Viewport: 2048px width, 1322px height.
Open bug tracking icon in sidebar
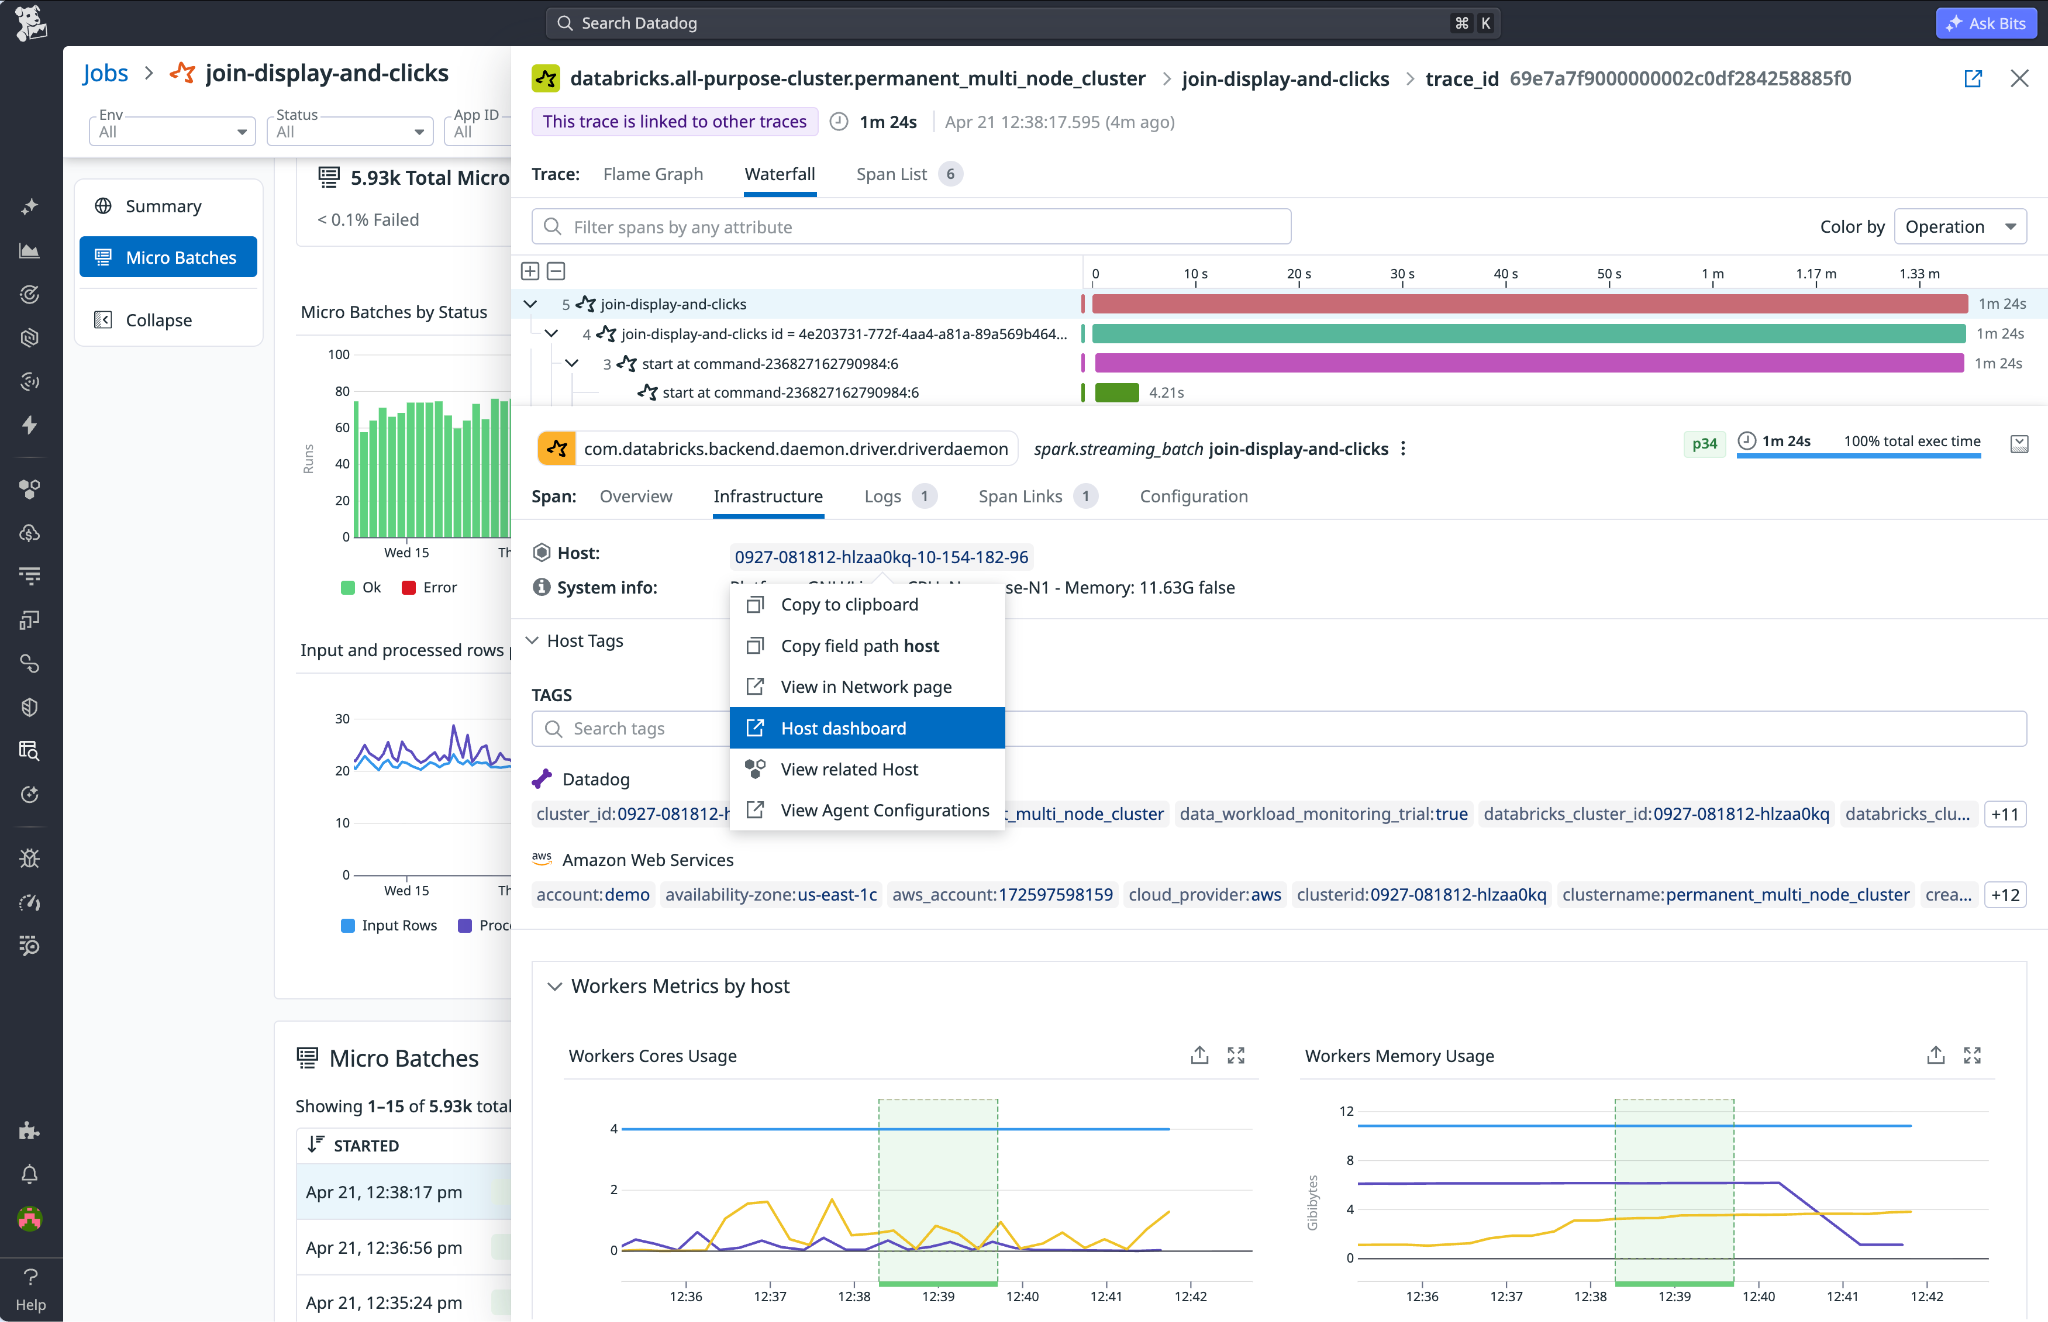30,858
